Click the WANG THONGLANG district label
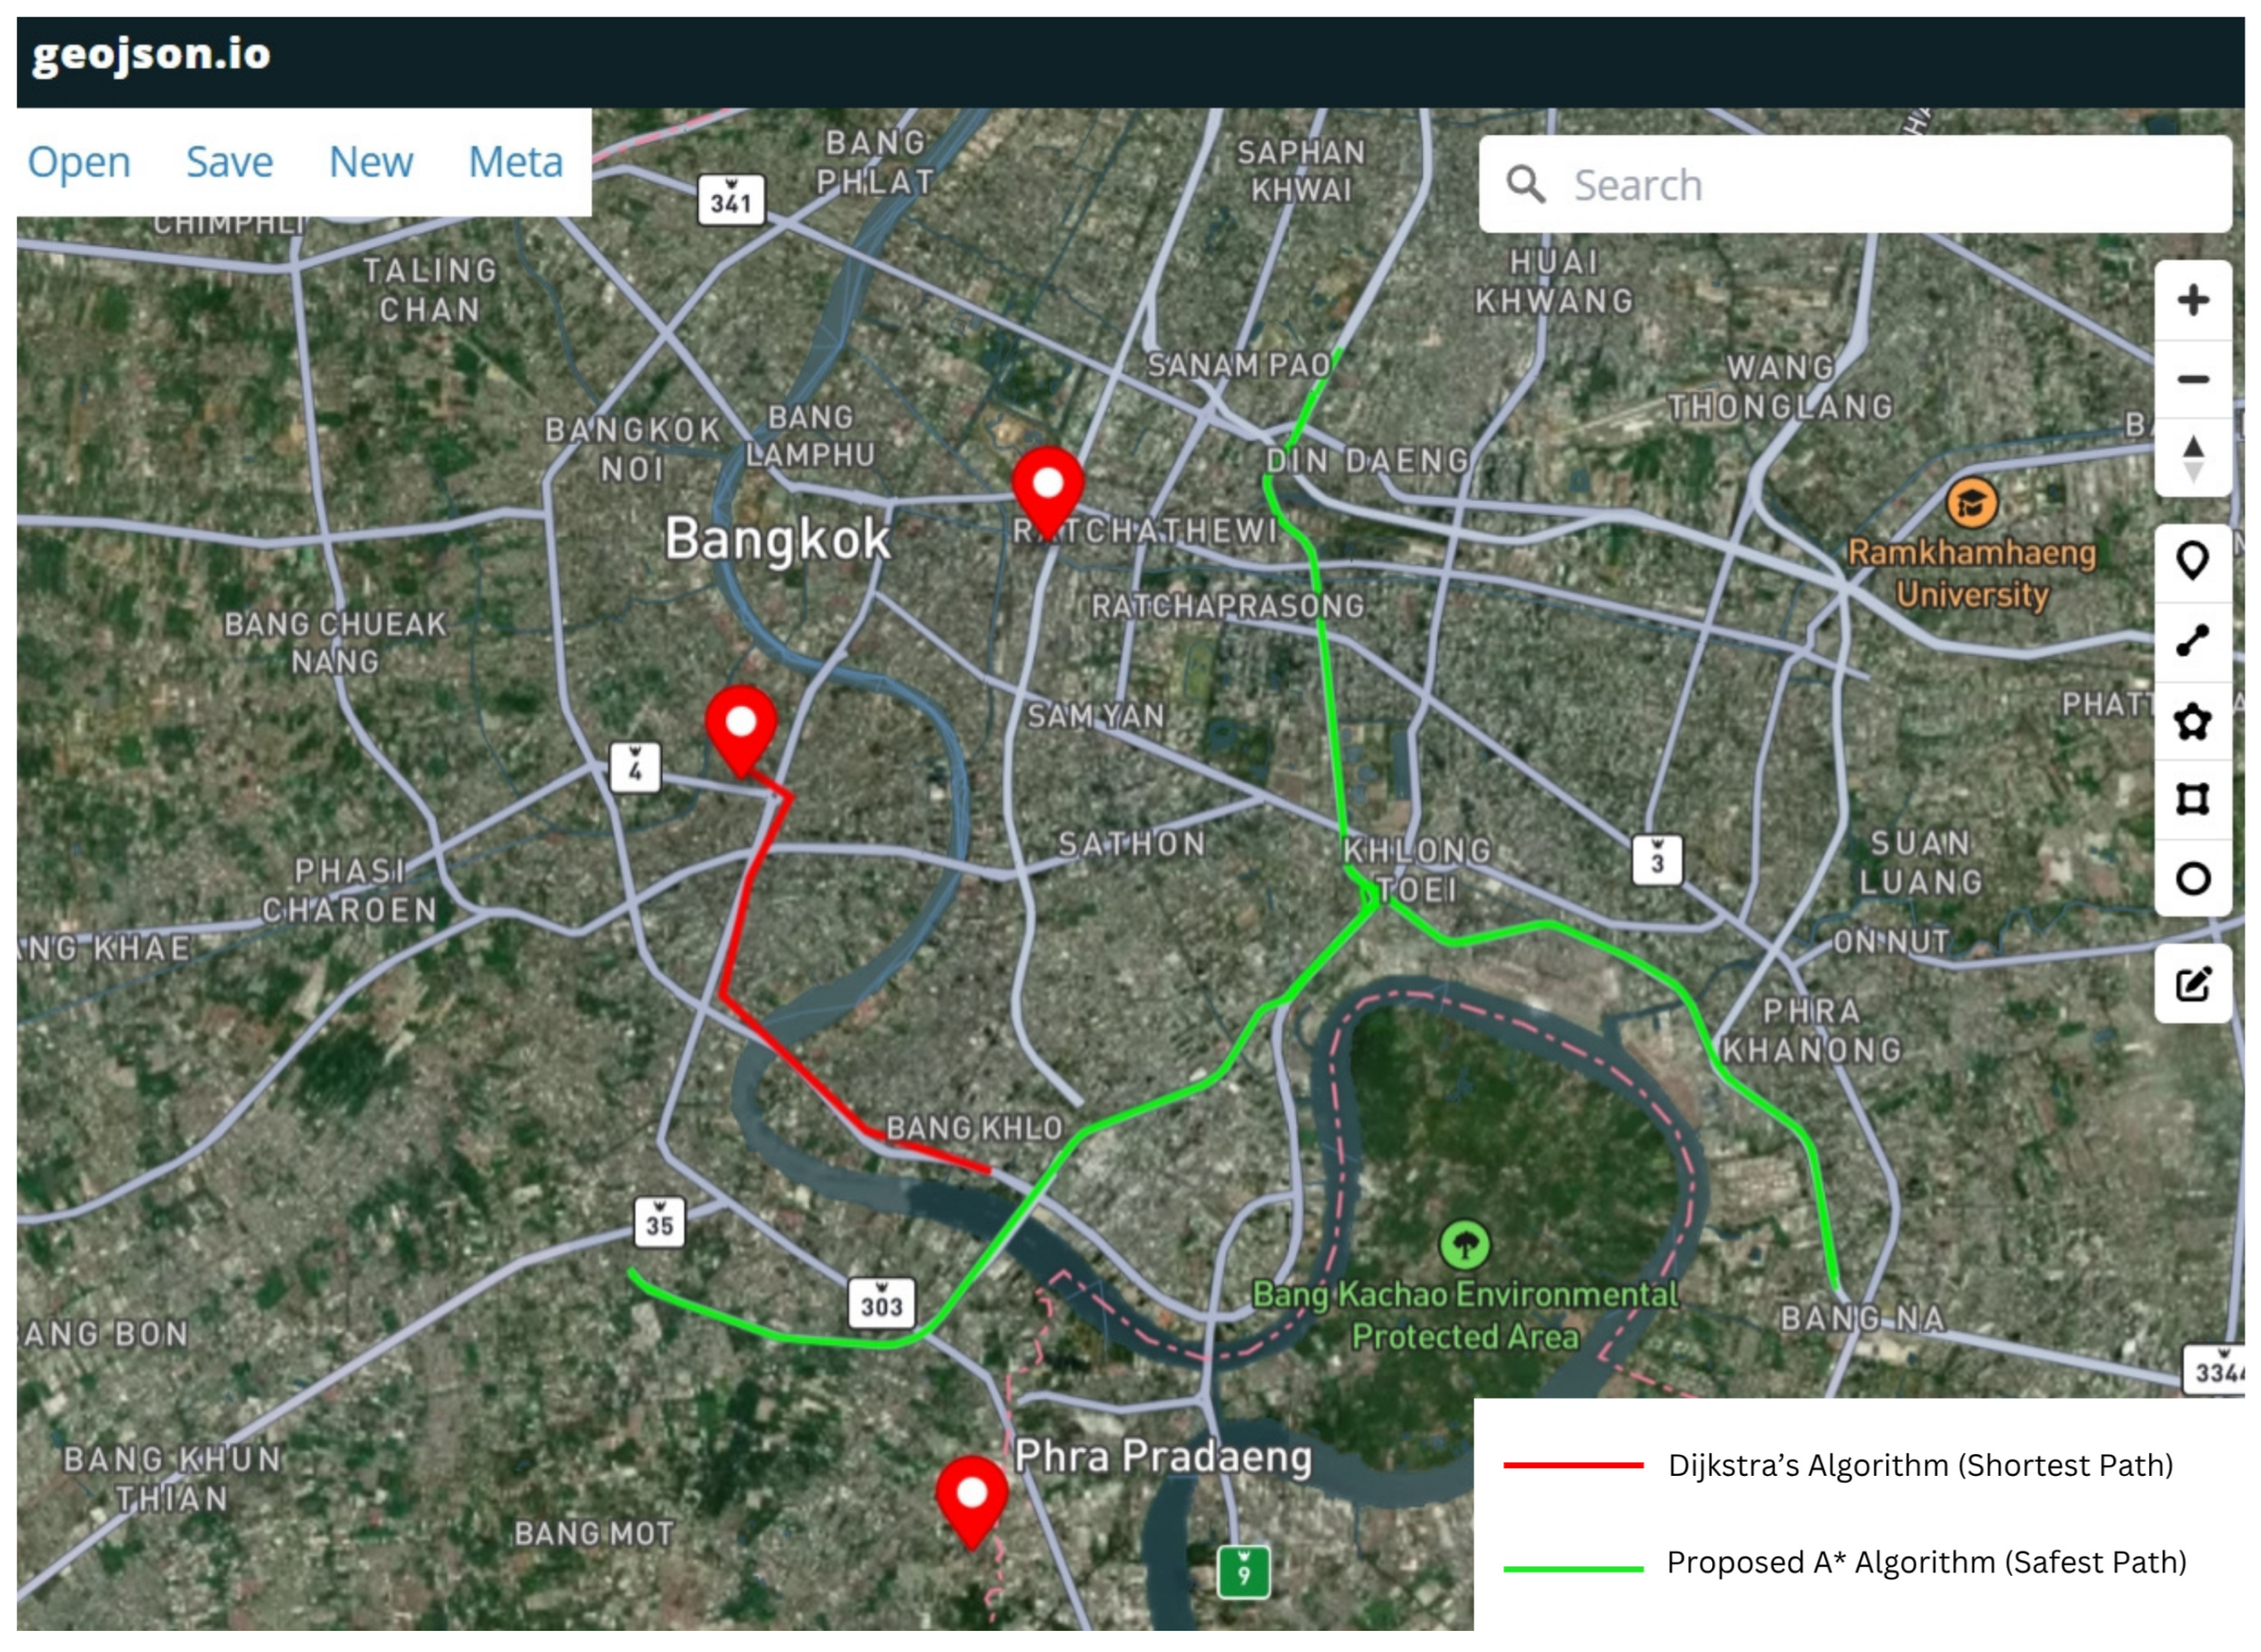The width and height of the screenshot is (2261, 1652). pos(1781,388)
